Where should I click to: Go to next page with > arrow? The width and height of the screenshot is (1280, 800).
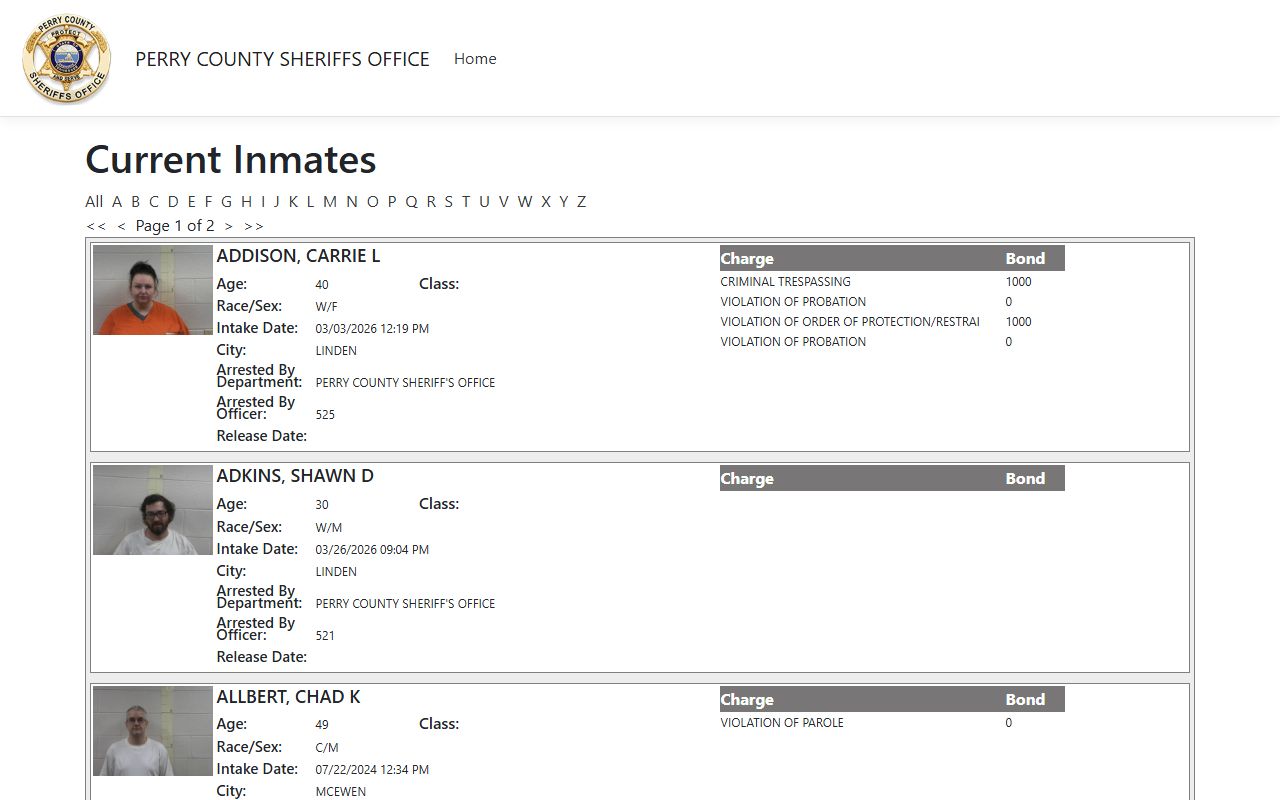(x=228, y=226)
